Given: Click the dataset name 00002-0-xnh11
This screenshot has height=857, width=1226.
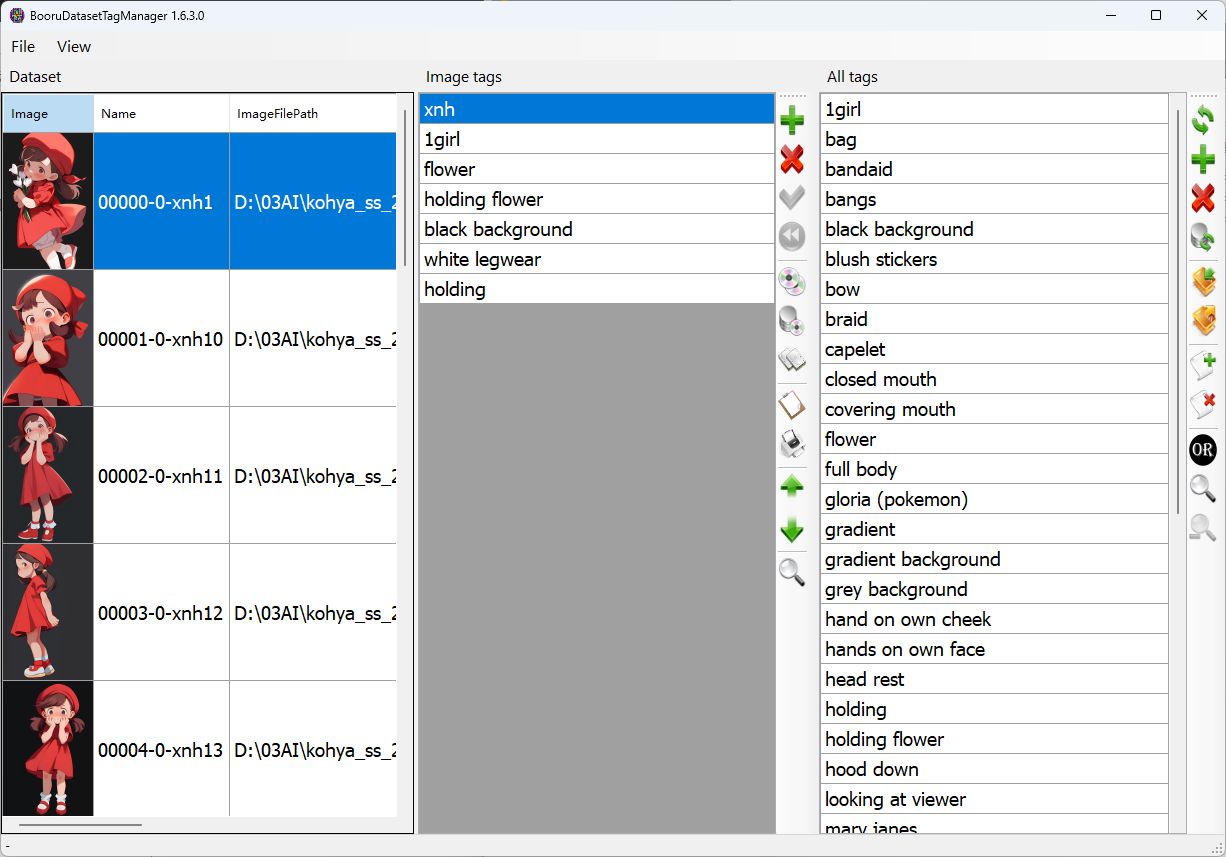Looking at the screenshot, I should tap(161, 476).
